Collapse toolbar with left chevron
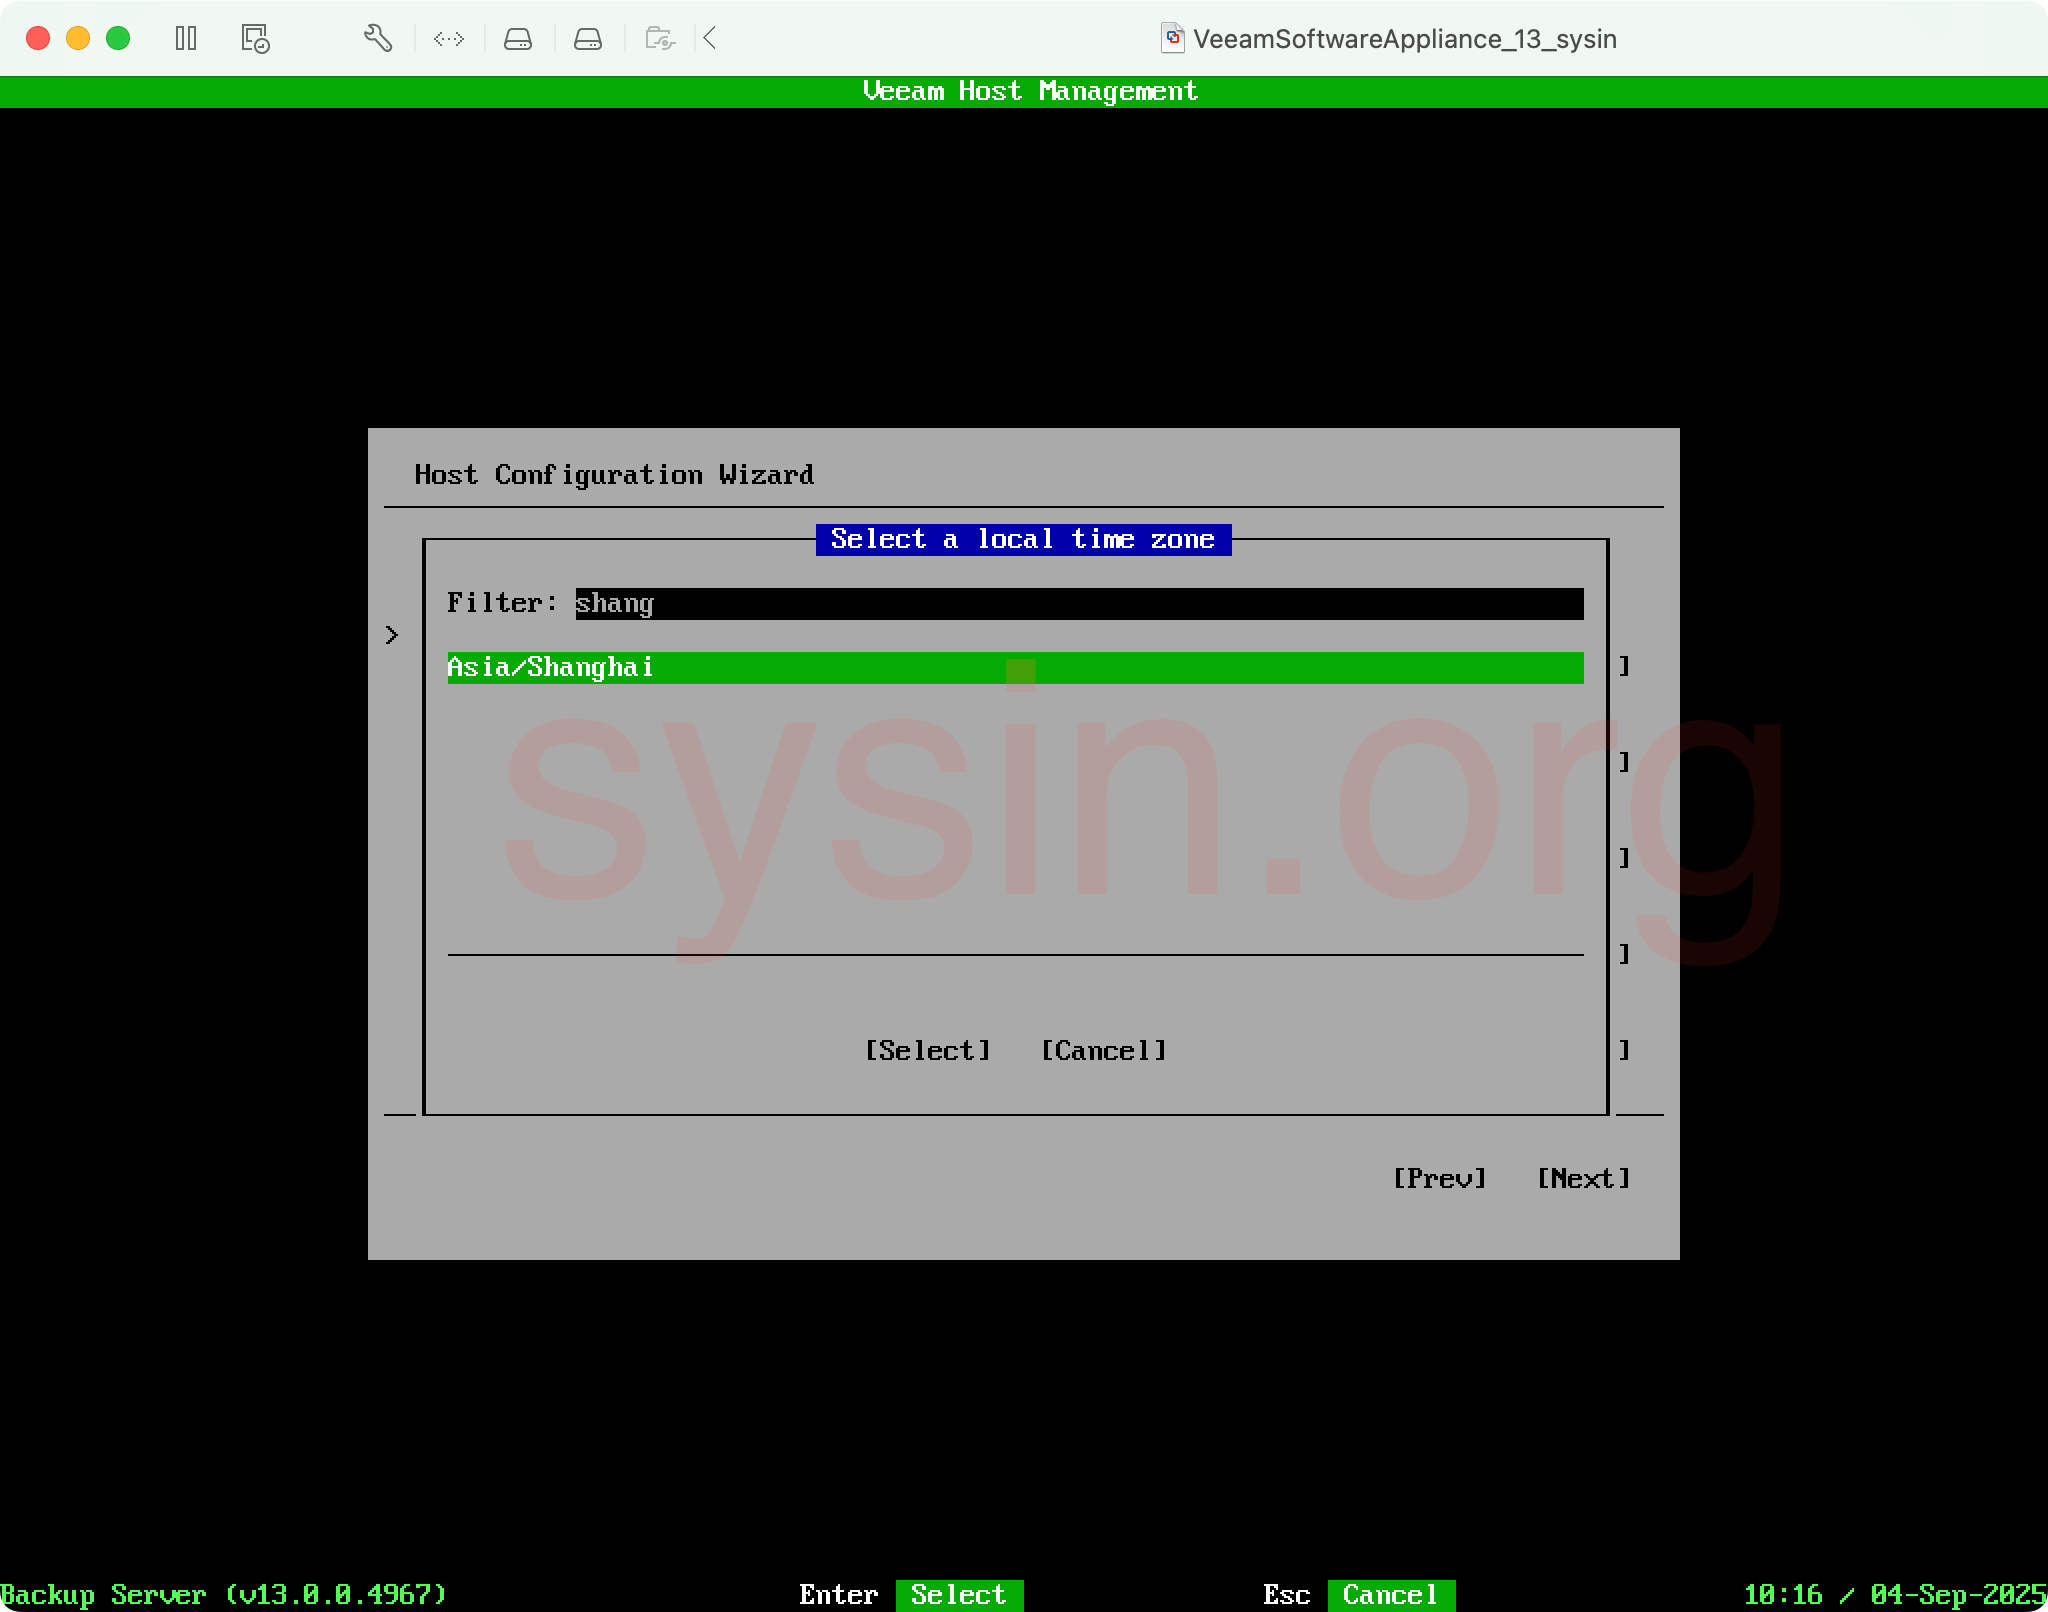The width and height of the screenshot is (2048, 1612). (710, 39)
